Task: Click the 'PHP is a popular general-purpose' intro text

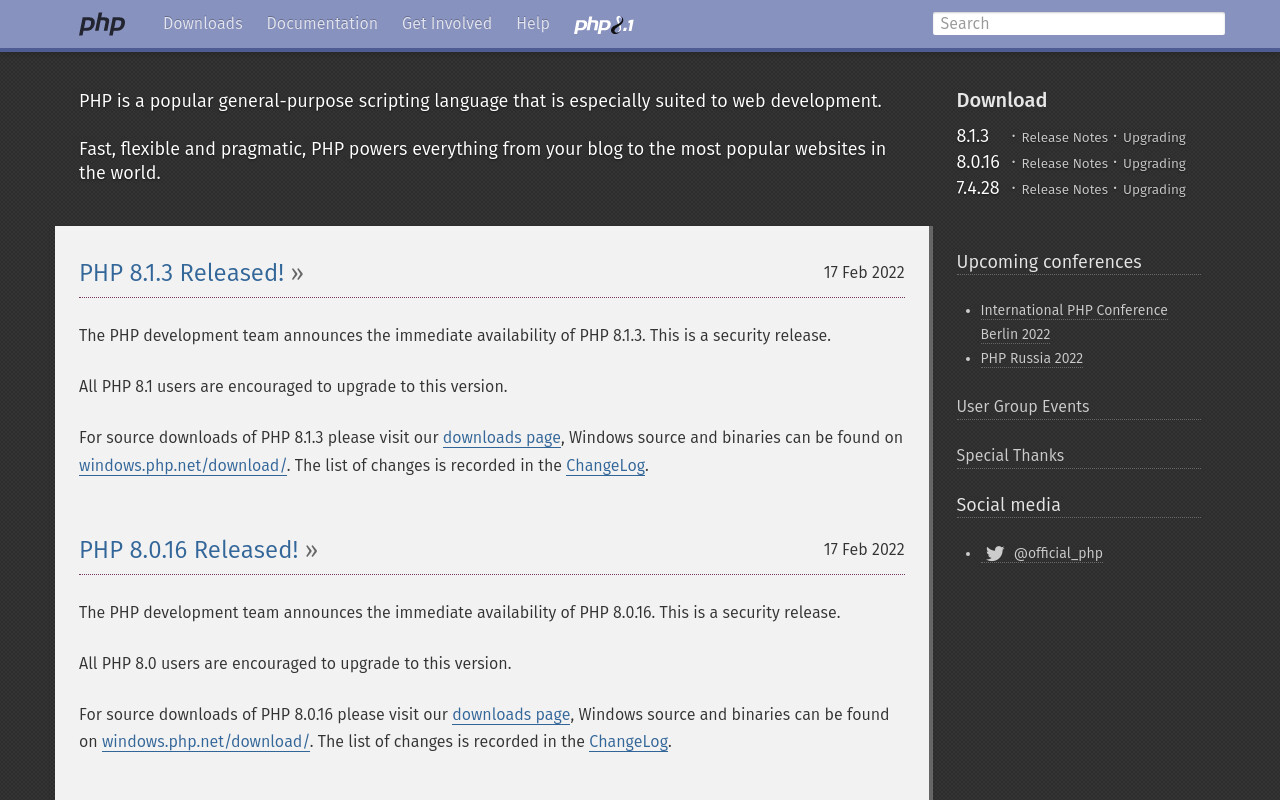Action: tap(480, 101)
